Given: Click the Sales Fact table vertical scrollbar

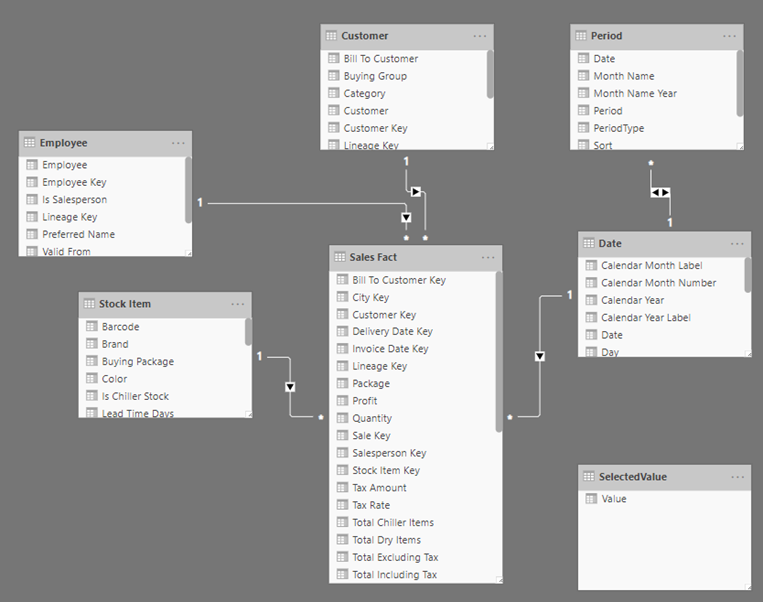Looking at the screenshot, I should coord(498,350).
